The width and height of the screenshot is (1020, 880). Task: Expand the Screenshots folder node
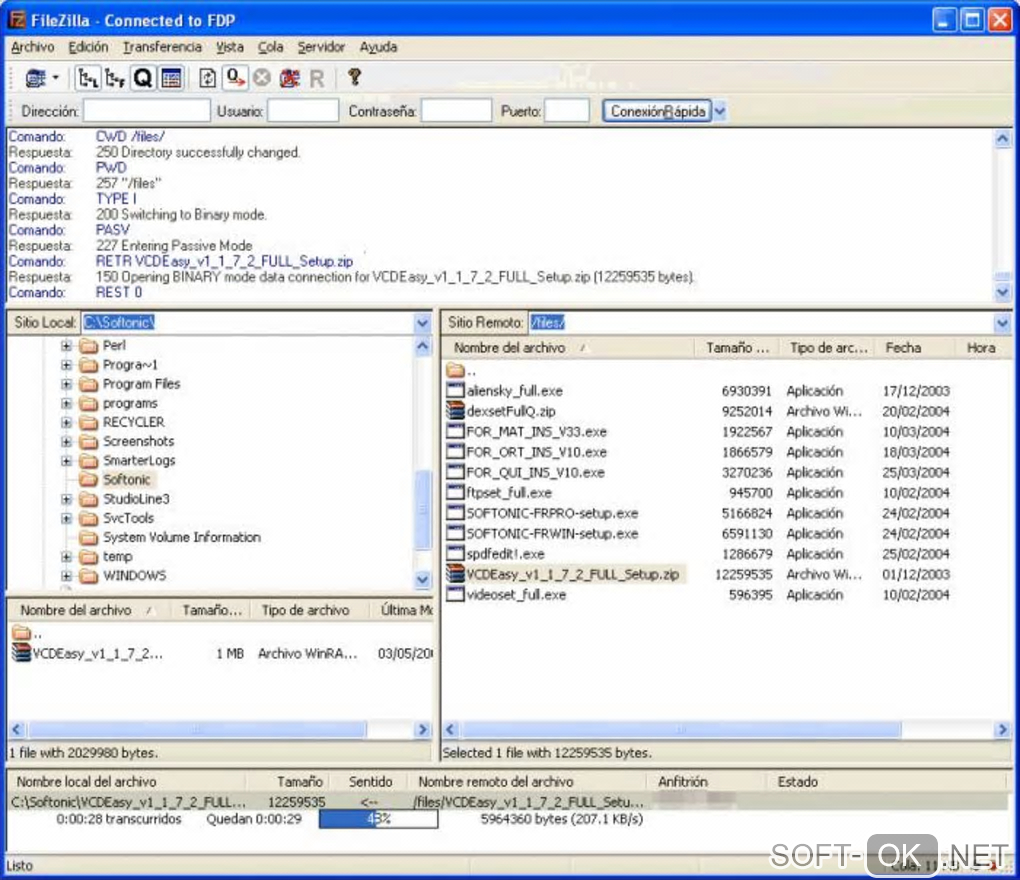coord(66,442)
